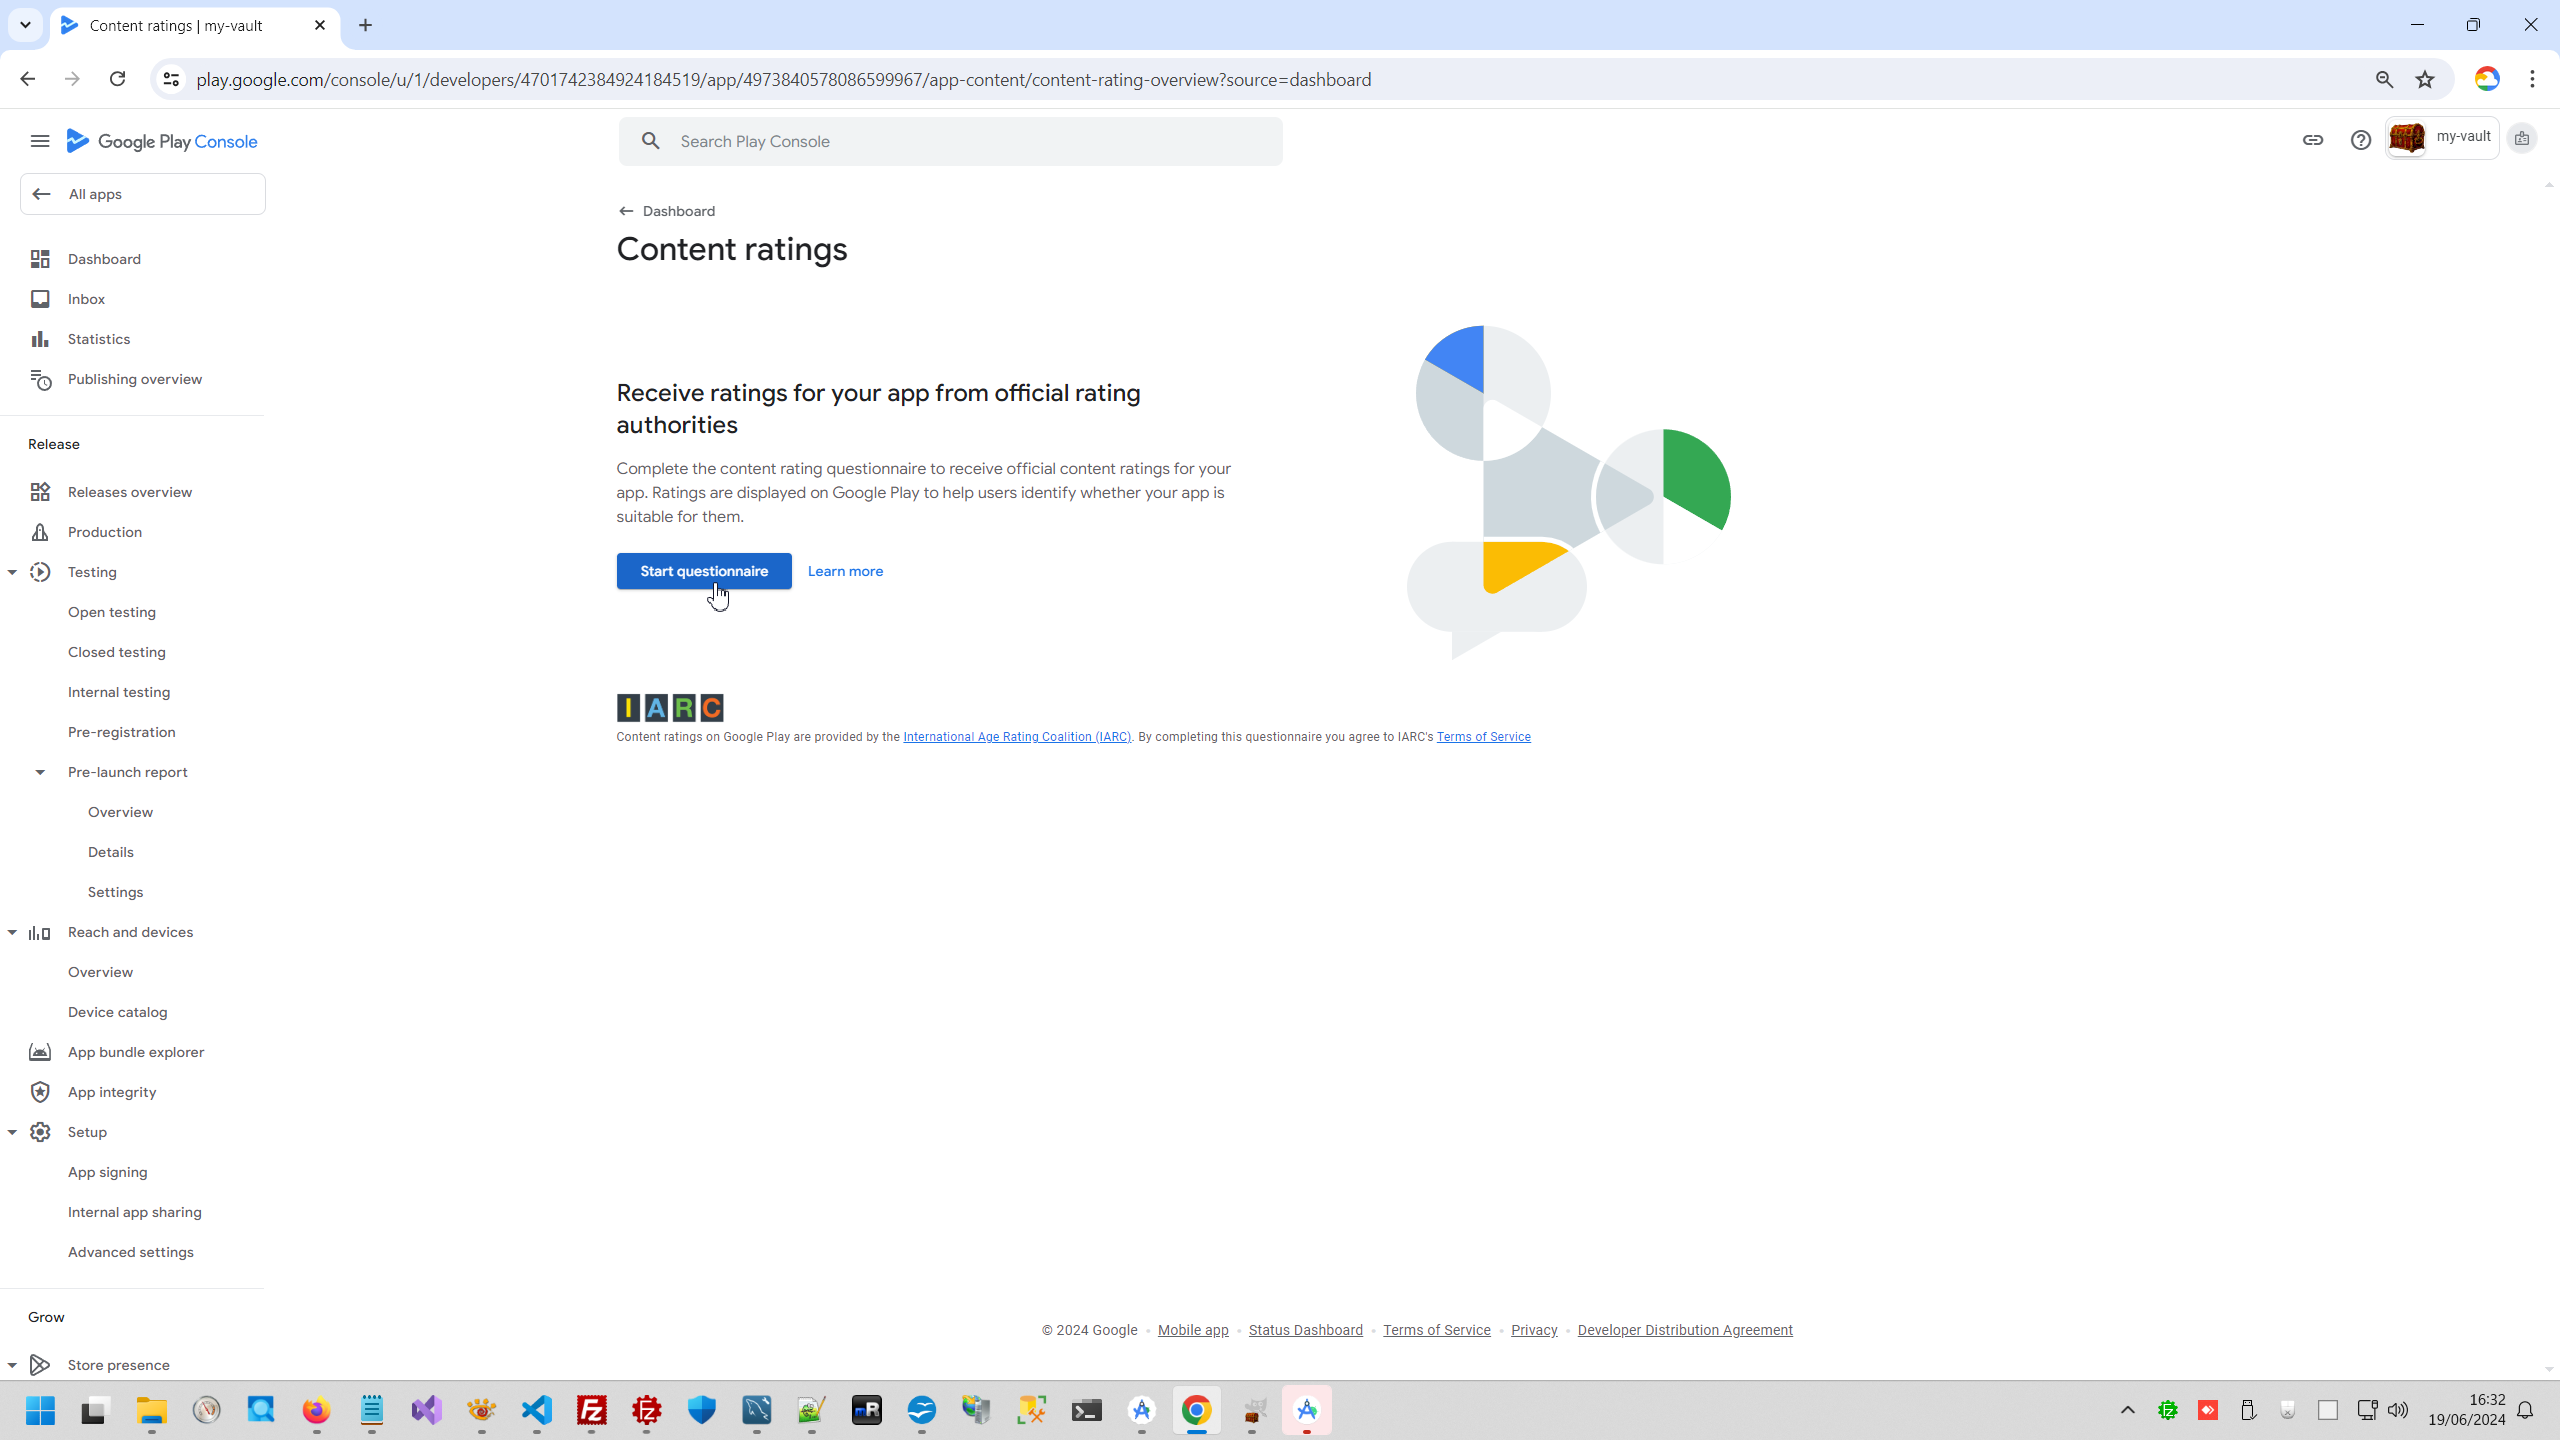Click the copy link icon in header

2312,140
